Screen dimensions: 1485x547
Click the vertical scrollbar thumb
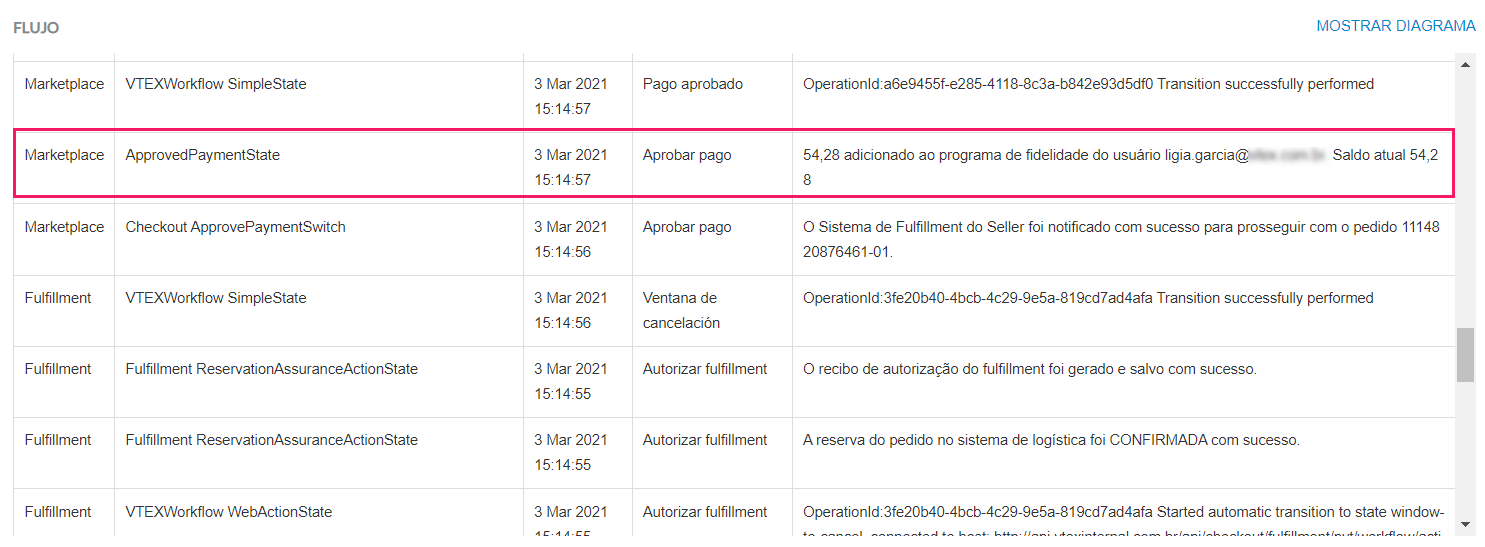(1466, 354)
